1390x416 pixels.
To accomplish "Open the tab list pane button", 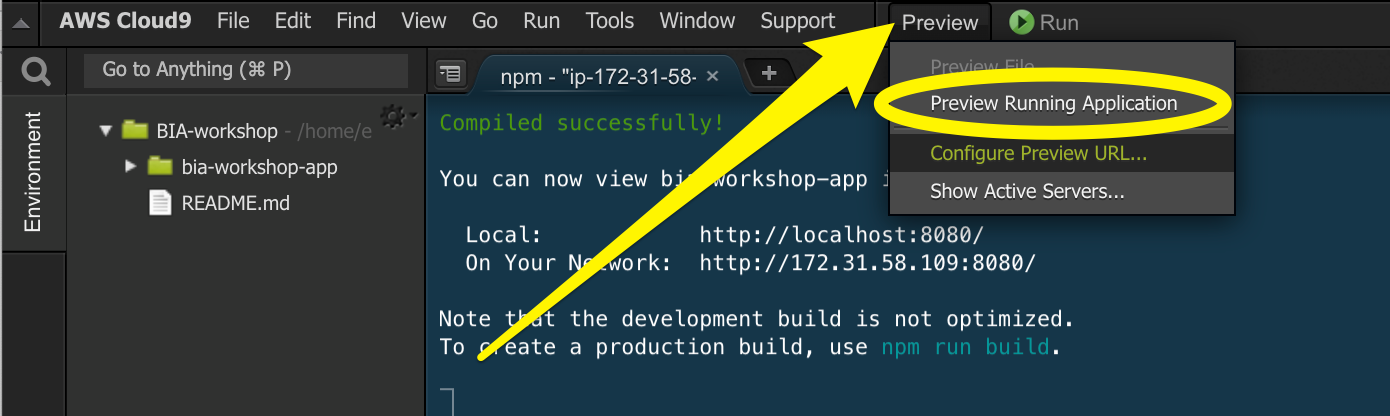I will [451, 73].
